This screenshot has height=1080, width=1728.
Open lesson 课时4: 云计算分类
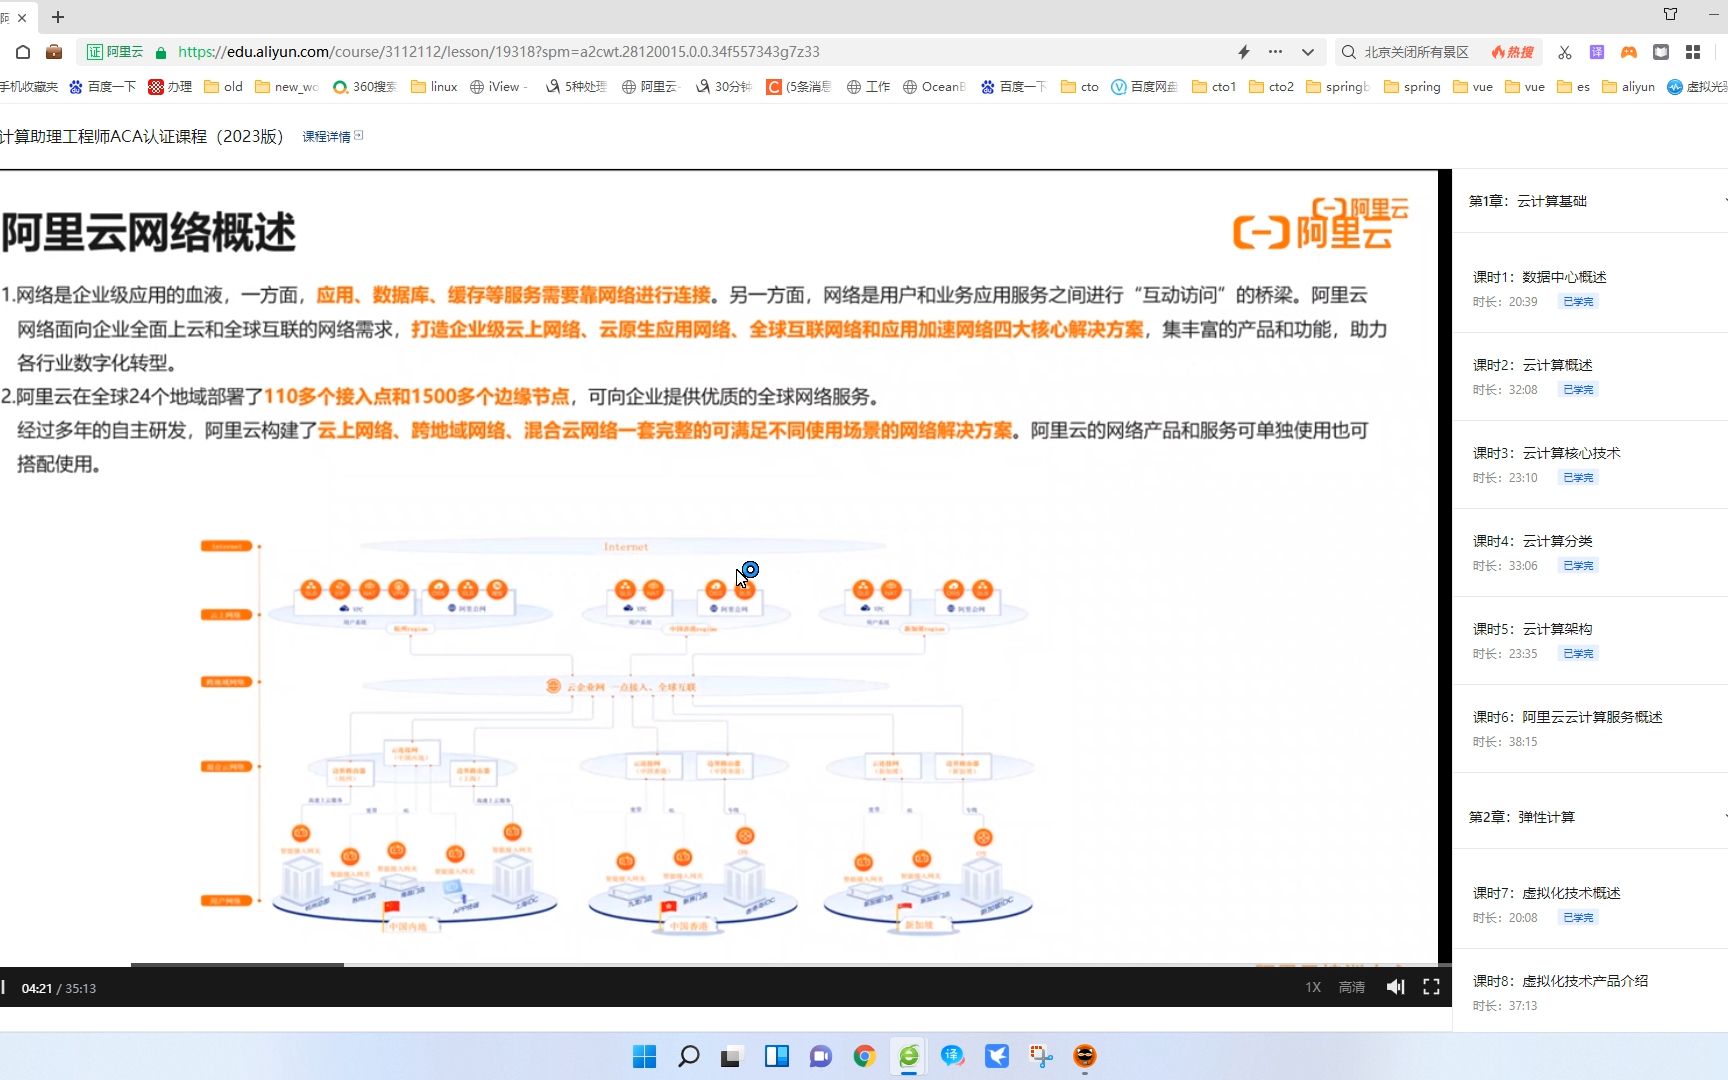pyautogui.click(x=1590, y=552)
